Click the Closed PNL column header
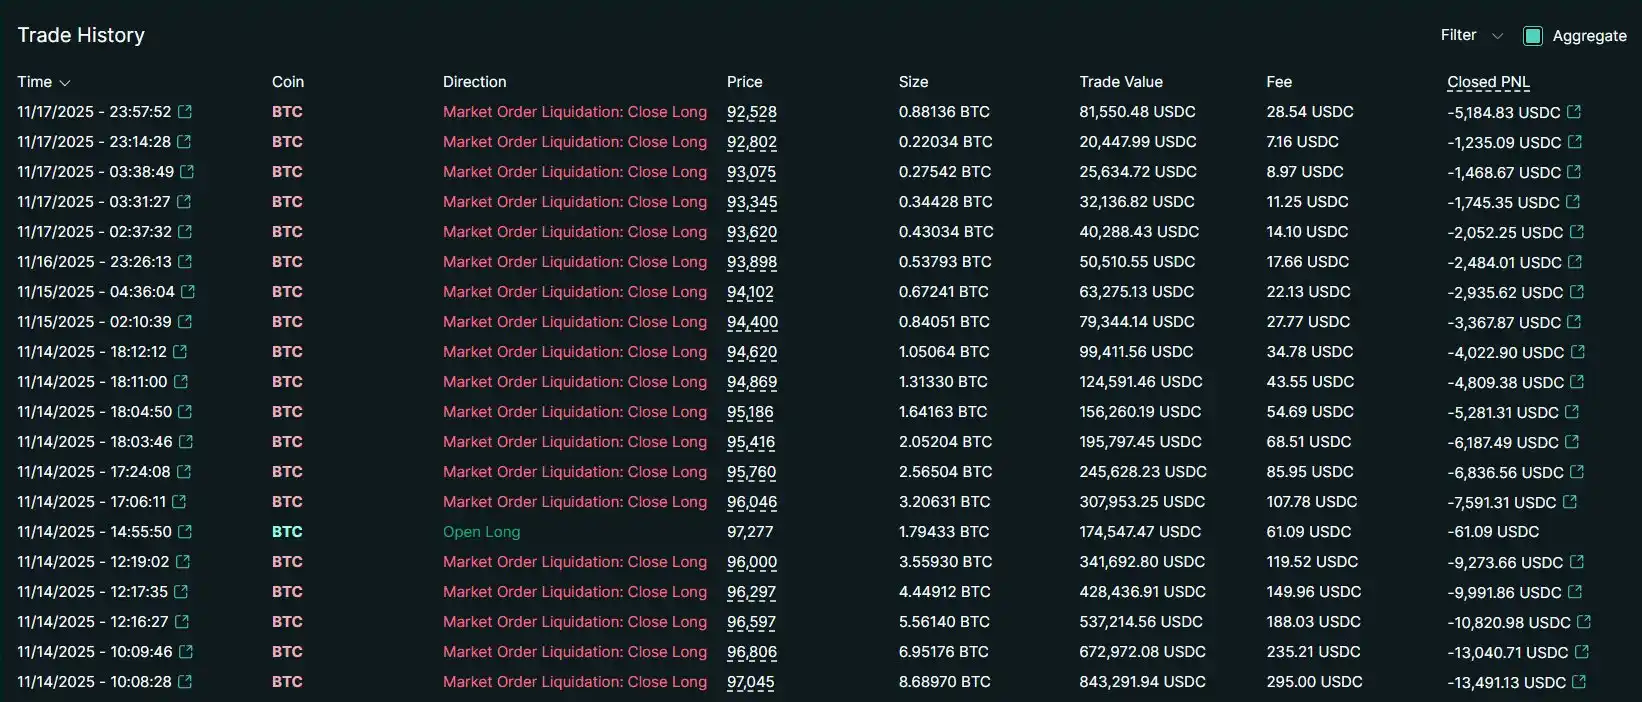 click(x=1488, y=82)
